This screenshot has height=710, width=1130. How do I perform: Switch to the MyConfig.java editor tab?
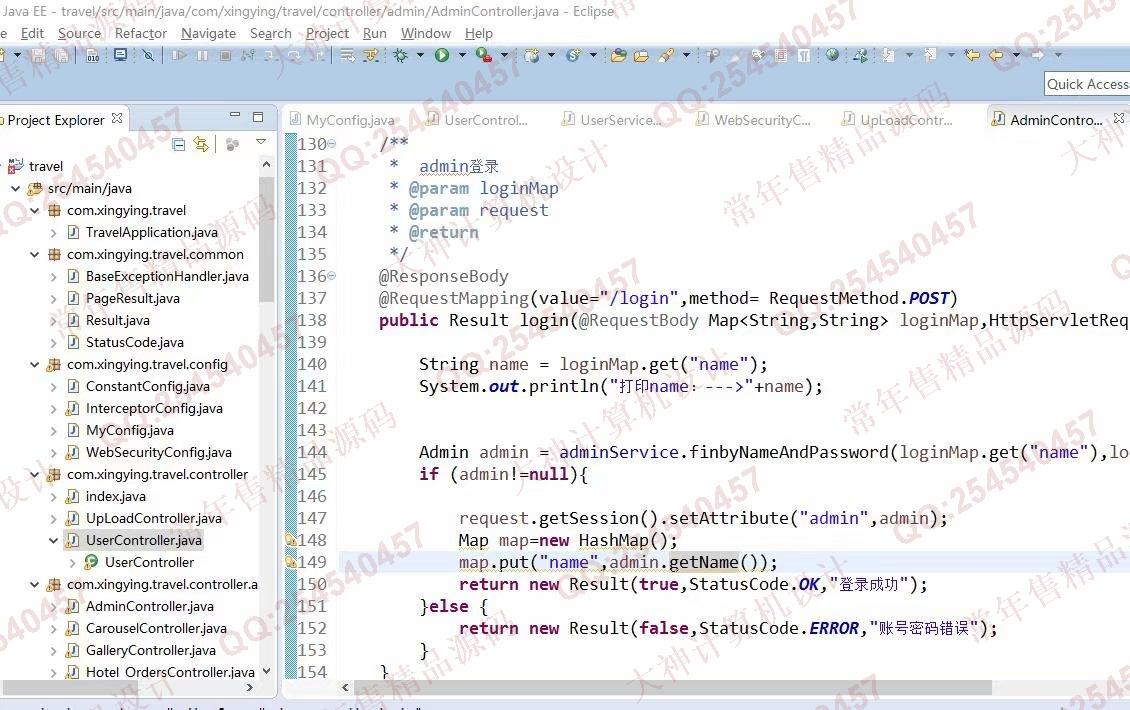point(342,120)
